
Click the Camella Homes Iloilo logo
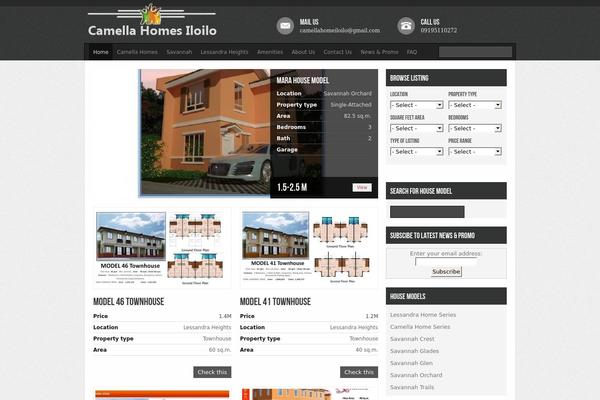tap(152, 21)
